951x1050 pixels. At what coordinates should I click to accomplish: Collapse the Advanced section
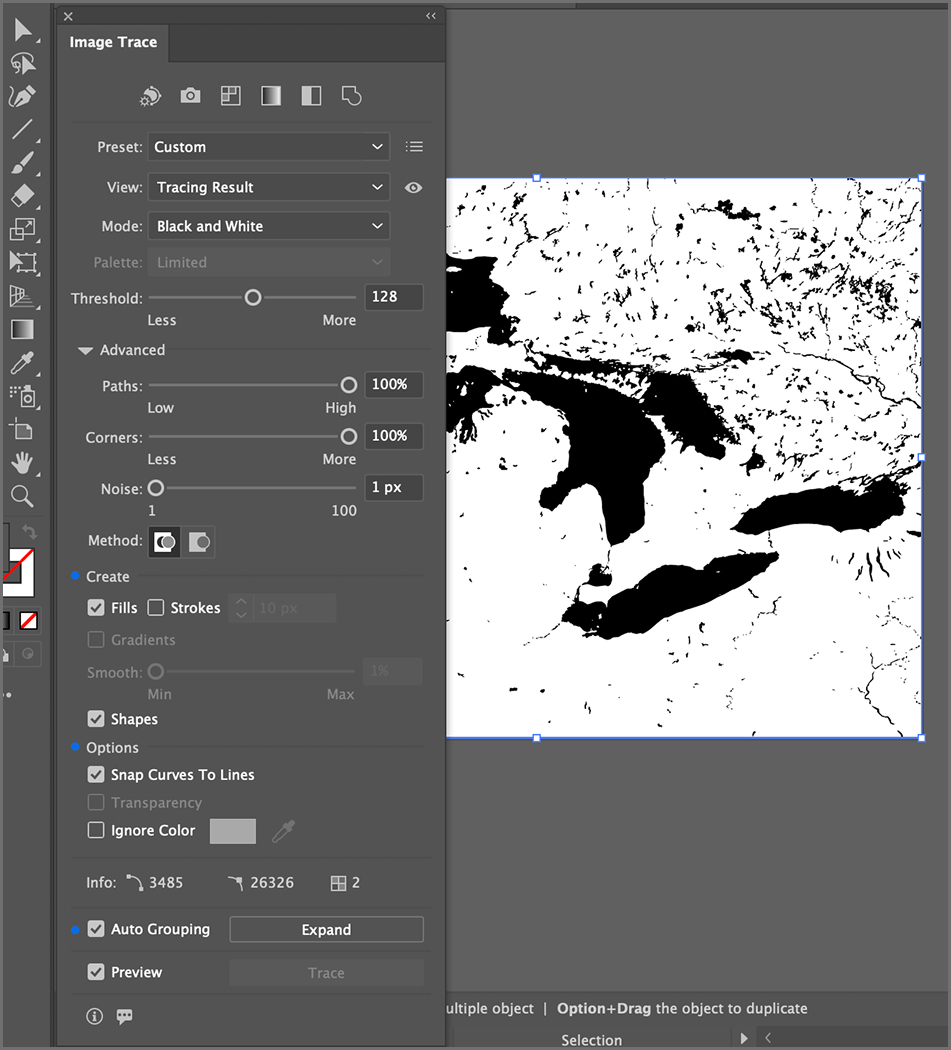coord(85,350)
